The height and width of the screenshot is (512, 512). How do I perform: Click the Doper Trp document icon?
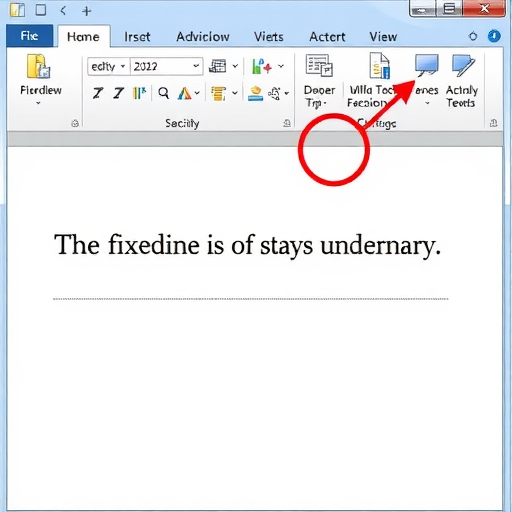tap(319, 66)
